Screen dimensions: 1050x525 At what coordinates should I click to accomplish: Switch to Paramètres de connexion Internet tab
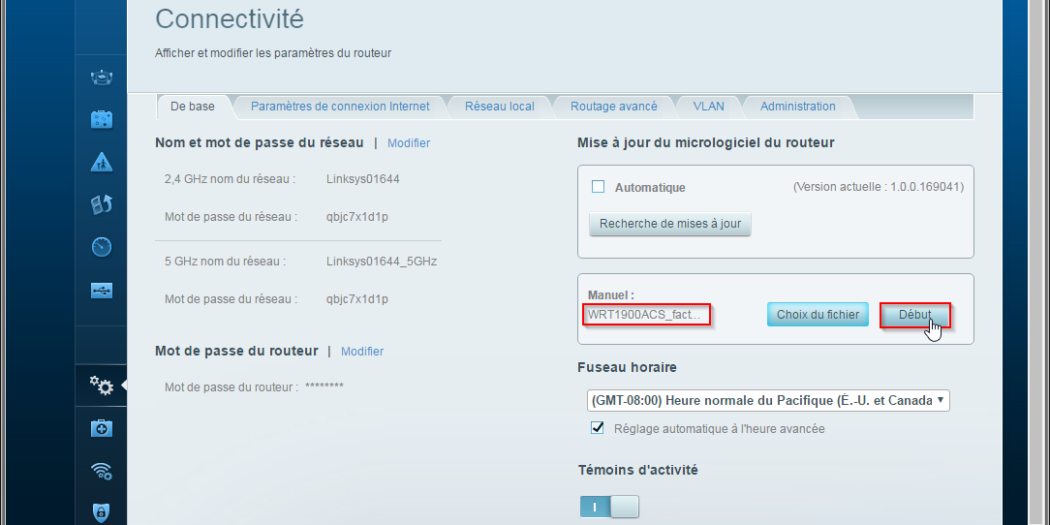[340, 106]
